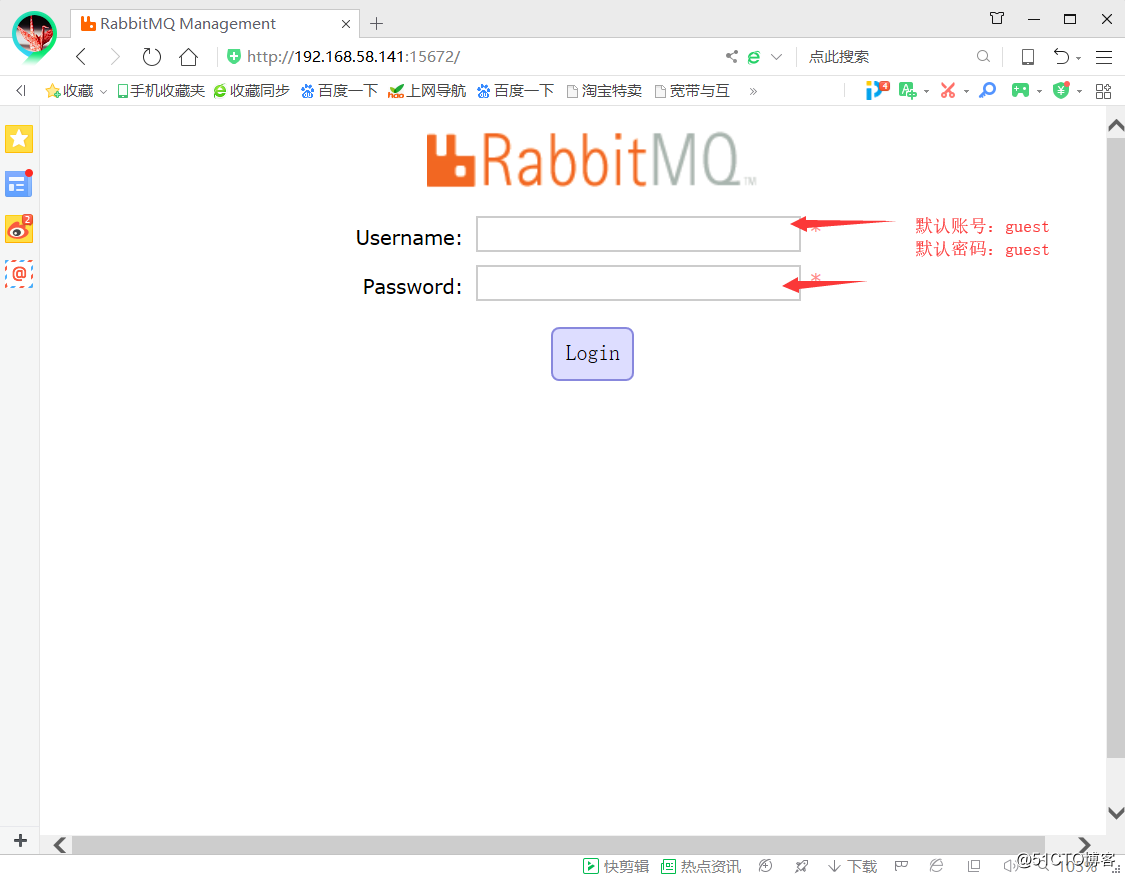This screenshot has height=878, width=1125.
Task: Expand the yen shield dropdown arrow
Action: point(1079,92)
